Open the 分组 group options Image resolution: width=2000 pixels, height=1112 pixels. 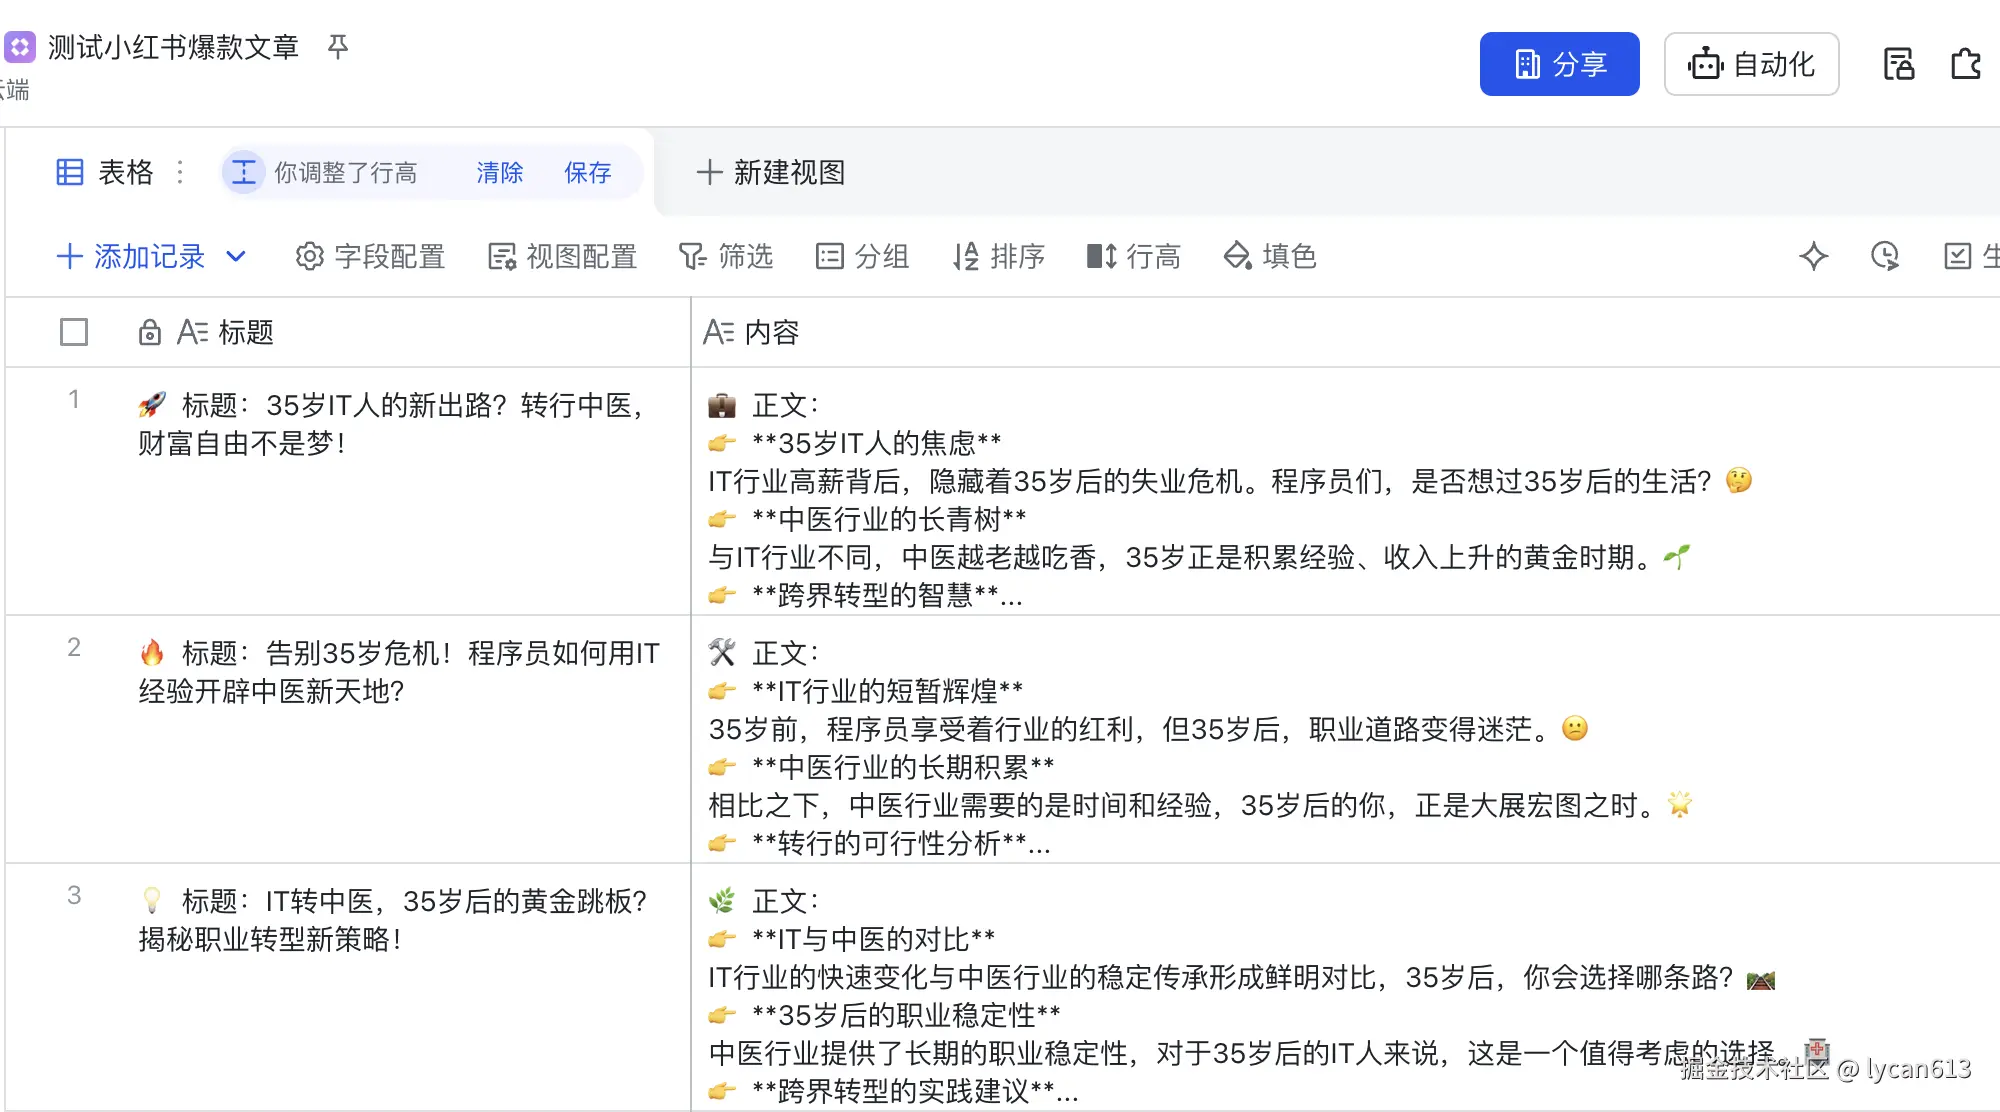click(862, 256)
